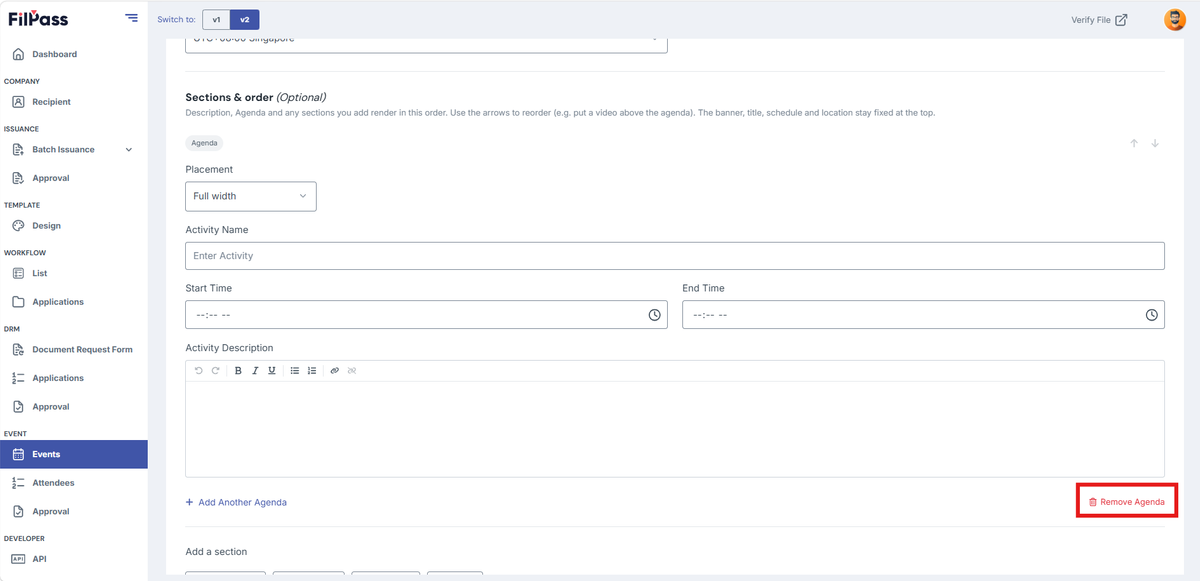Redo the edit in Activity Description
Viewport: 1200px width, 581px height.
[215, 371]
